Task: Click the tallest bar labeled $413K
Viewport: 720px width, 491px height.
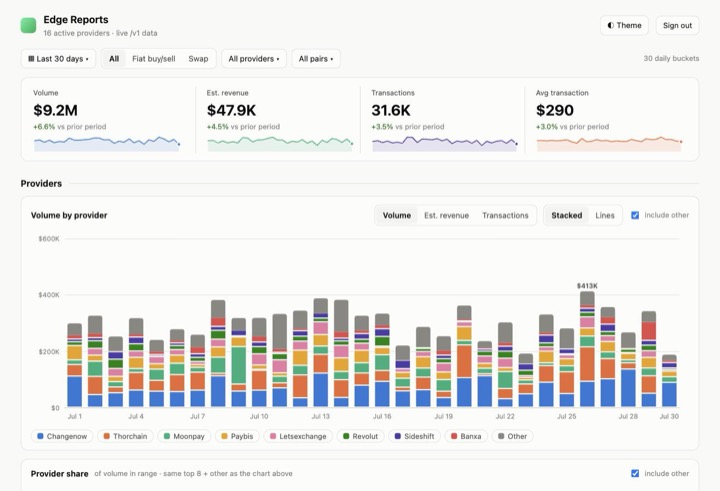Action: point(587,349)
